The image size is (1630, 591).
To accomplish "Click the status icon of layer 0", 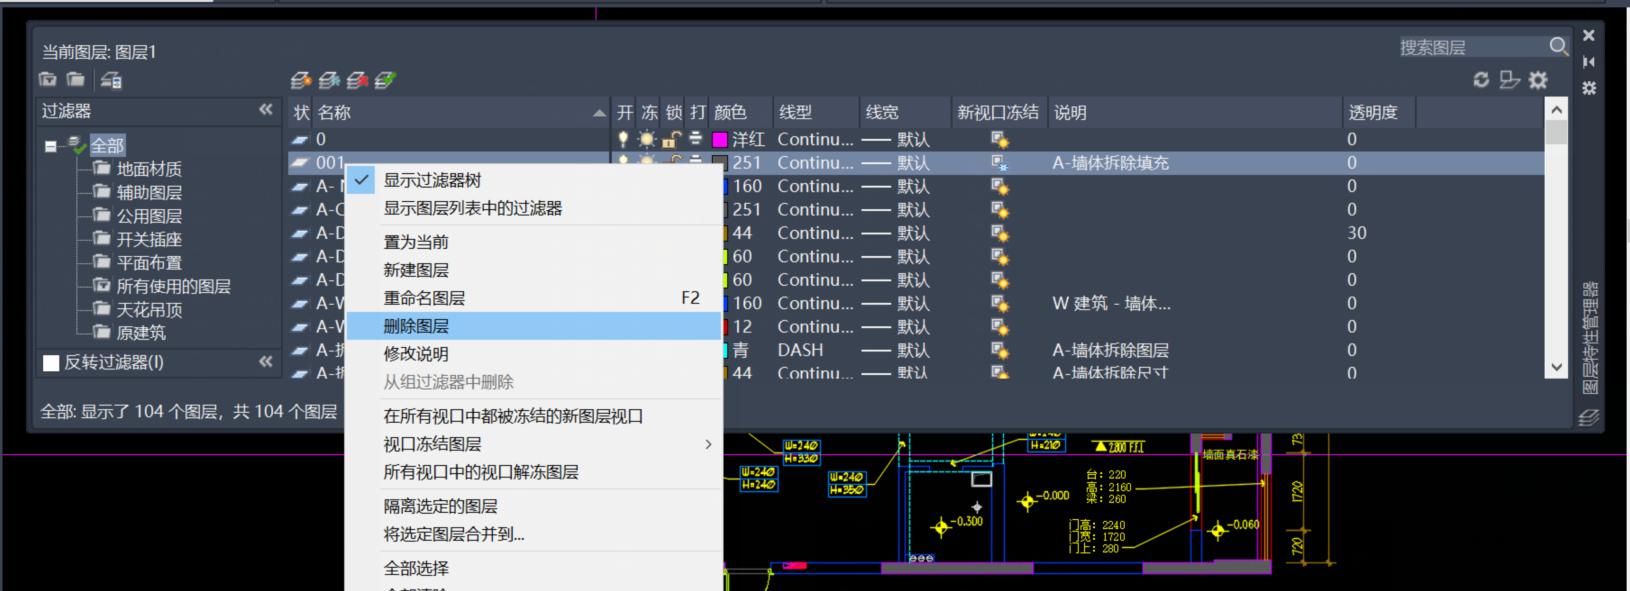I will [x=300, y=139].
